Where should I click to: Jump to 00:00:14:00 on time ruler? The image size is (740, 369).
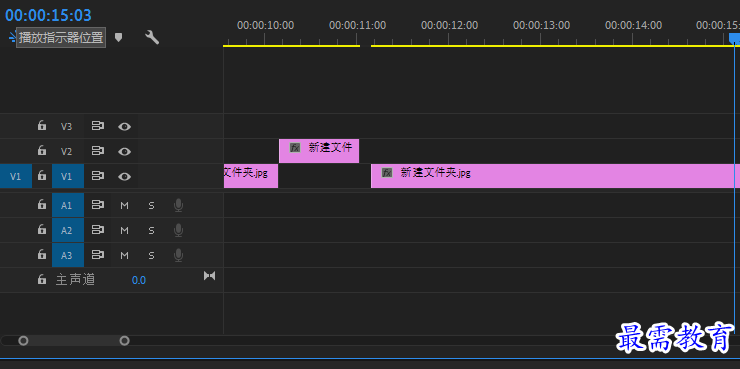633,25
